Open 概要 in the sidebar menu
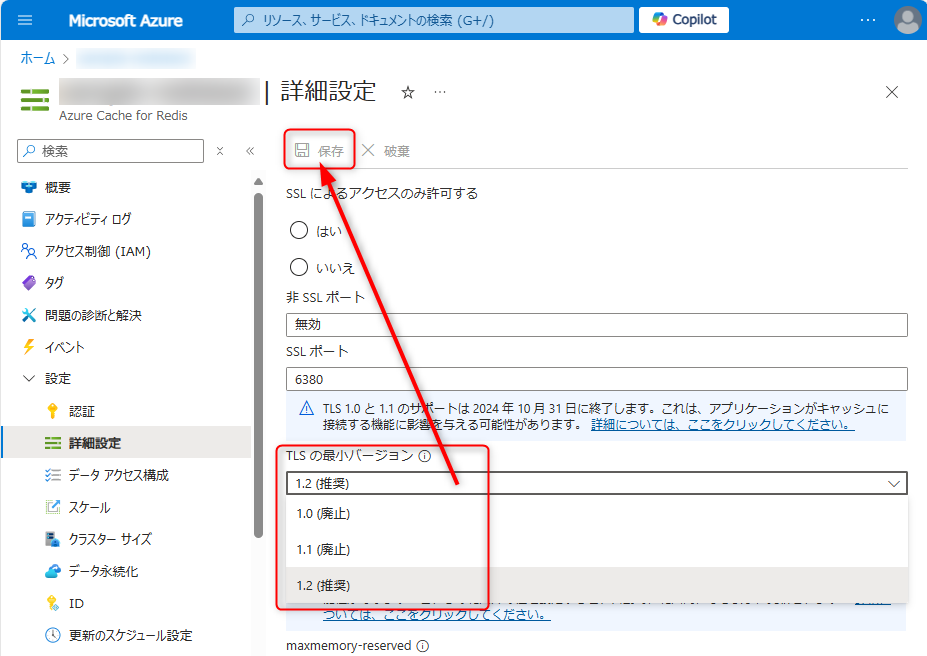Image resolution: width=927 pixels, height=656 pixels. [x=58, y=187]
